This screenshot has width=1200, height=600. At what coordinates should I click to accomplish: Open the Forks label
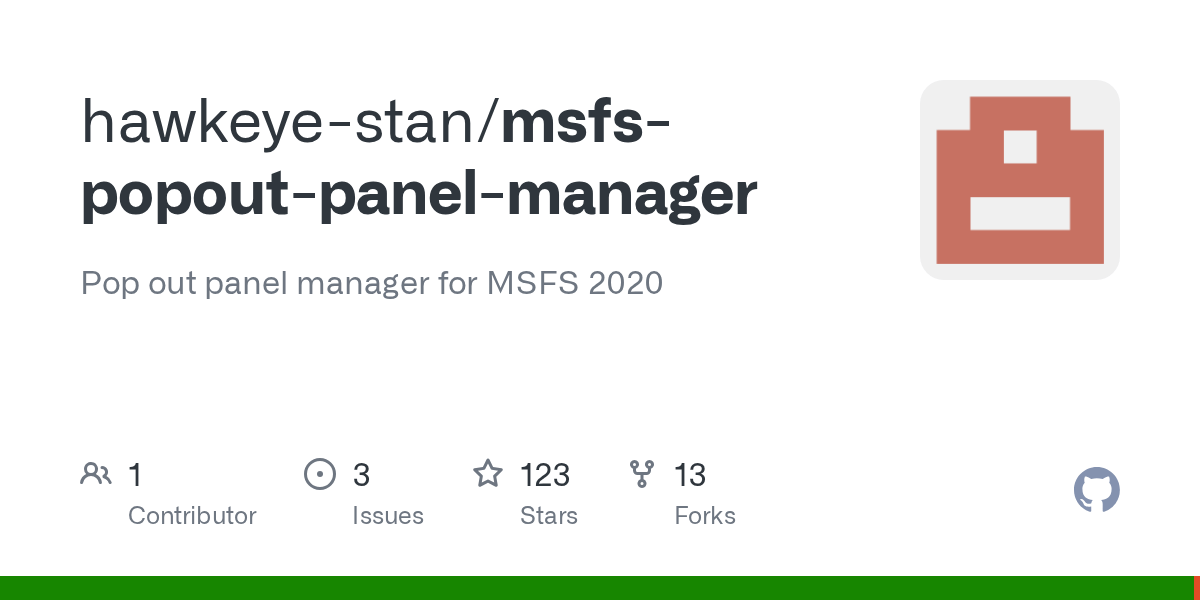(705, 516)
